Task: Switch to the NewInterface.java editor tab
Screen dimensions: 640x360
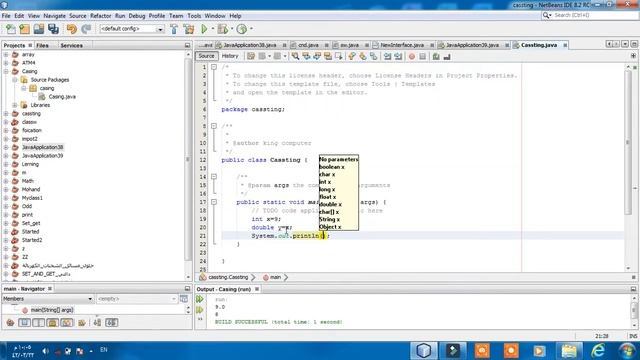Action: pos(402,45)
